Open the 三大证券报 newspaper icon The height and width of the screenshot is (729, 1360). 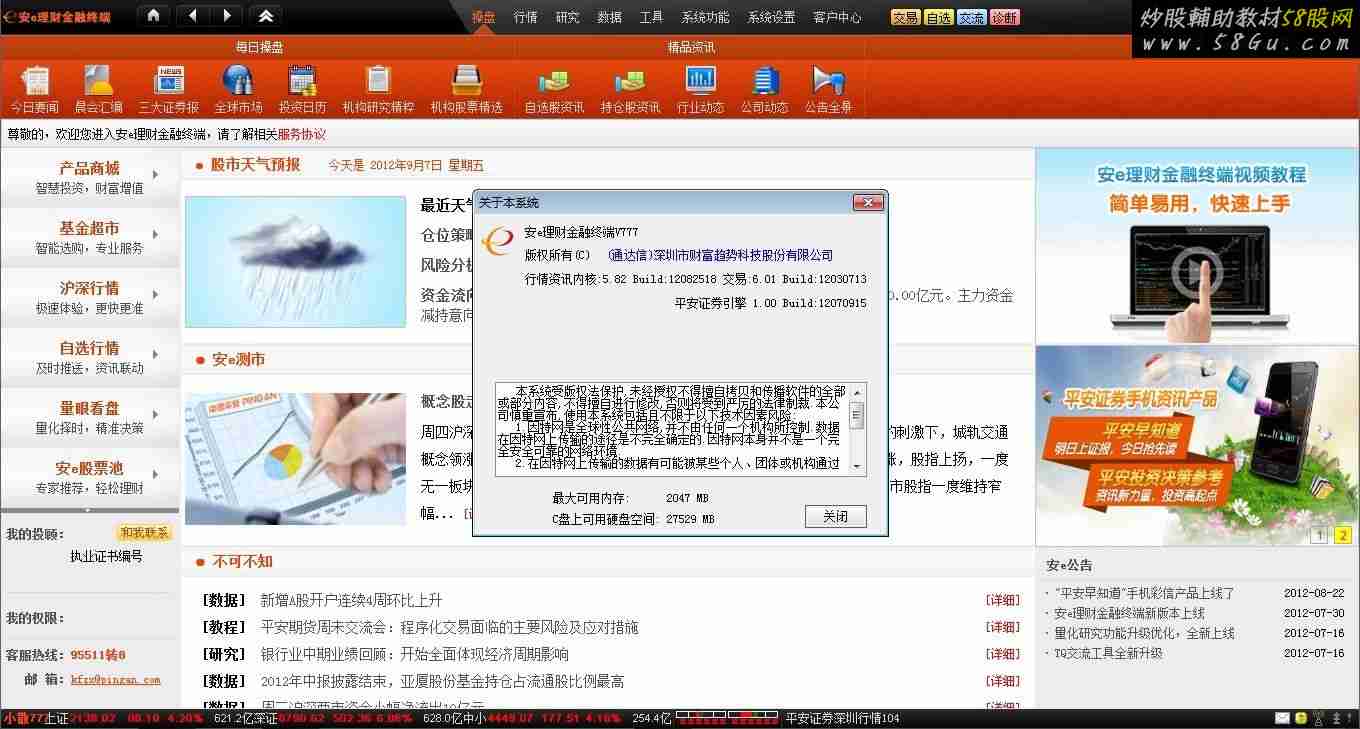click(x=169, y=89)
